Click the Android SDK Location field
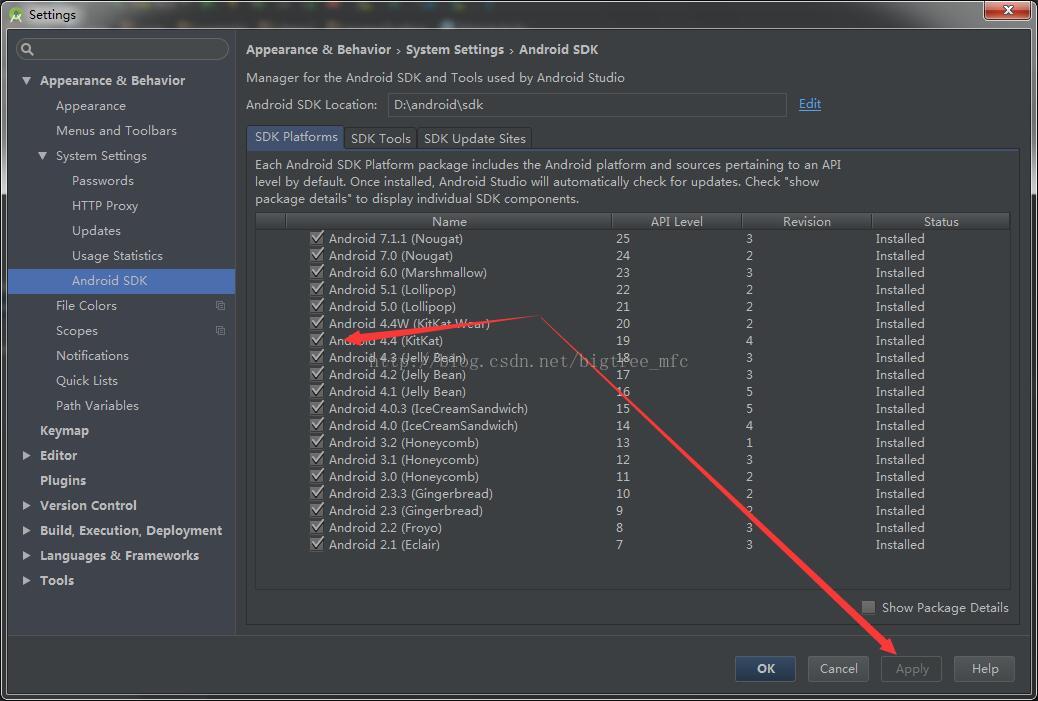 pyautogui.click(x=587, y=105)
